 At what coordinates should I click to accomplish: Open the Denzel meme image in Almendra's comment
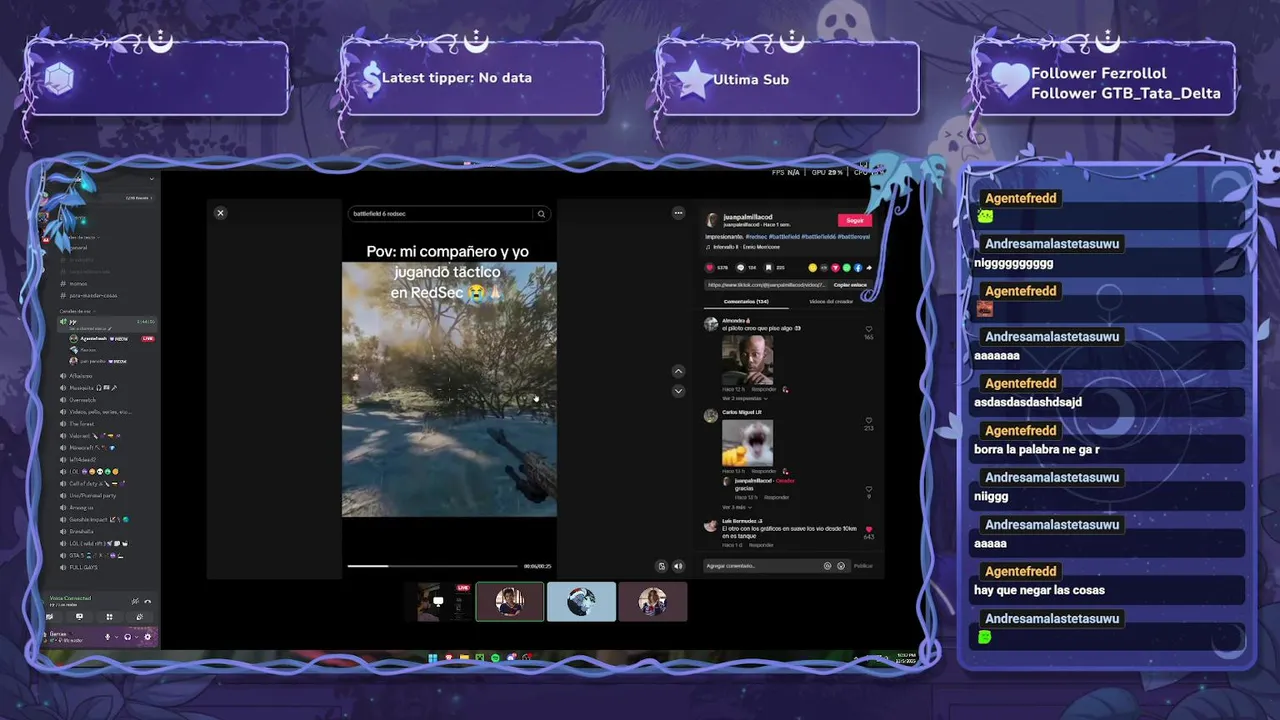747,360
